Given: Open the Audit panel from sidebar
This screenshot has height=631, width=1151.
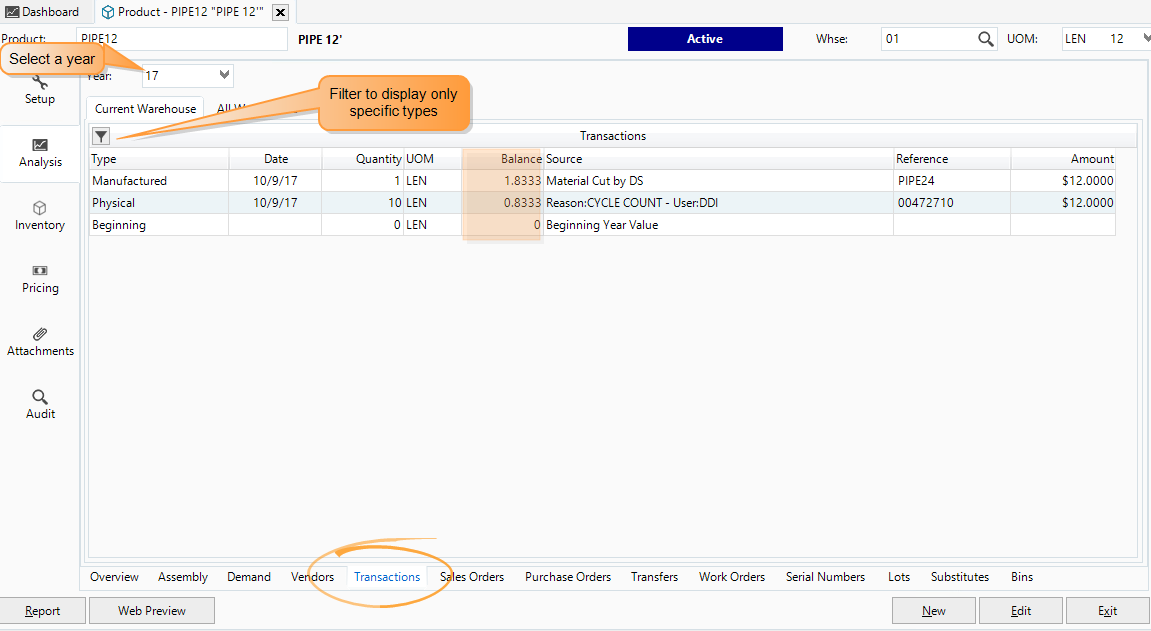Looking at the screenshot, I should point(40,403).
